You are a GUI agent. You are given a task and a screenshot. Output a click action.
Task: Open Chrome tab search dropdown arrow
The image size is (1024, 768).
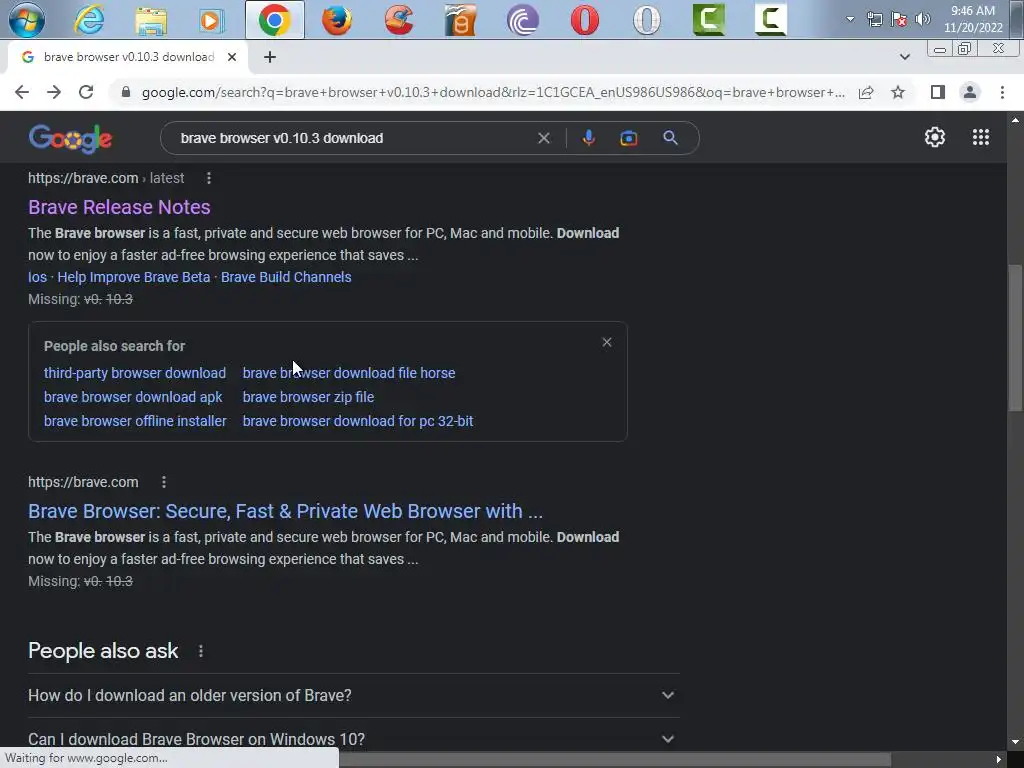tap(904, 57)
